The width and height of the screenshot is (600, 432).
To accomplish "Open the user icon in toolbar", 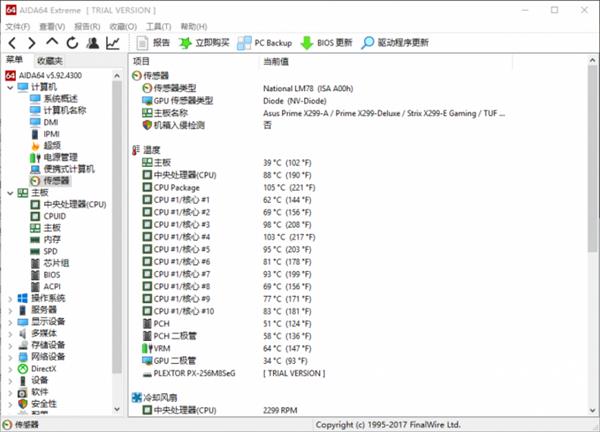I will tap(93, 43).
